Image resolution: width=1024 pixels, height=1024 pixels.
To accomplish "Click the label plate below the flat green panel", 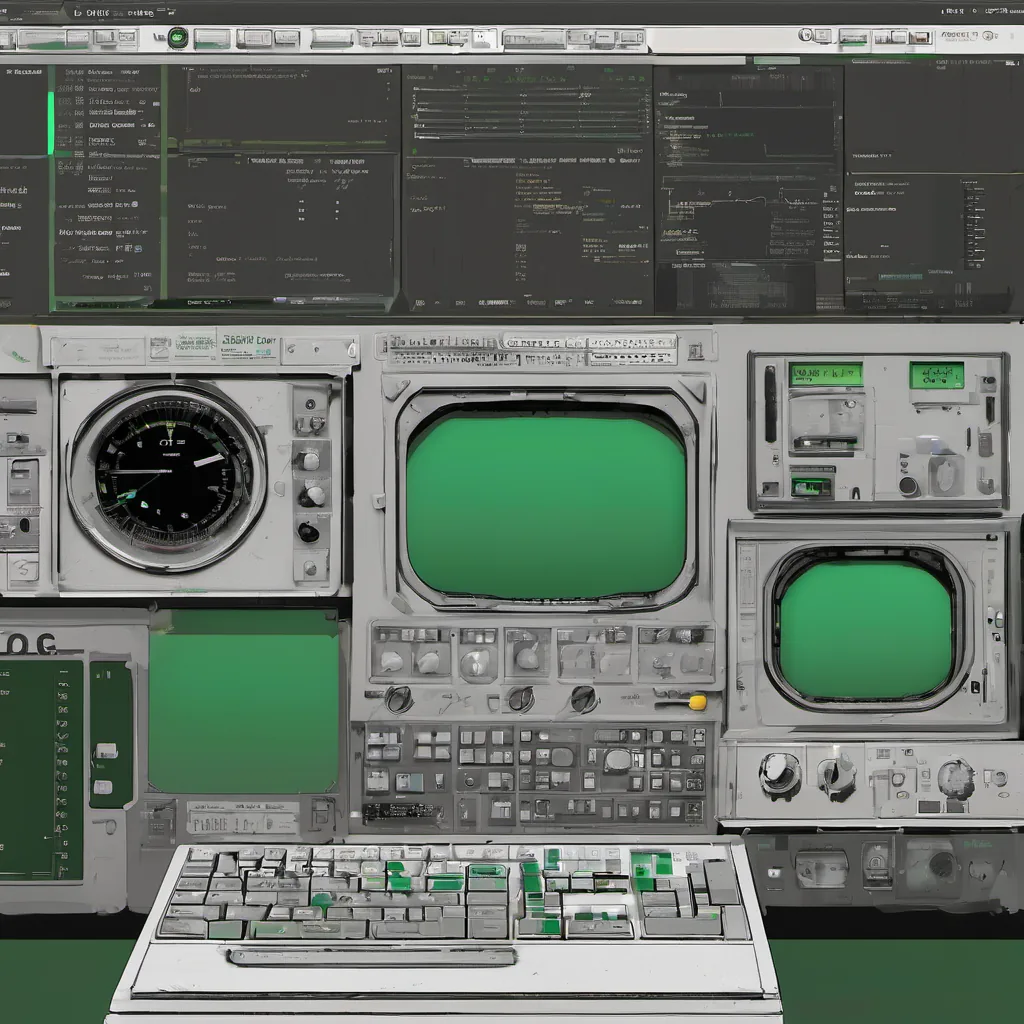I will 243,819.
